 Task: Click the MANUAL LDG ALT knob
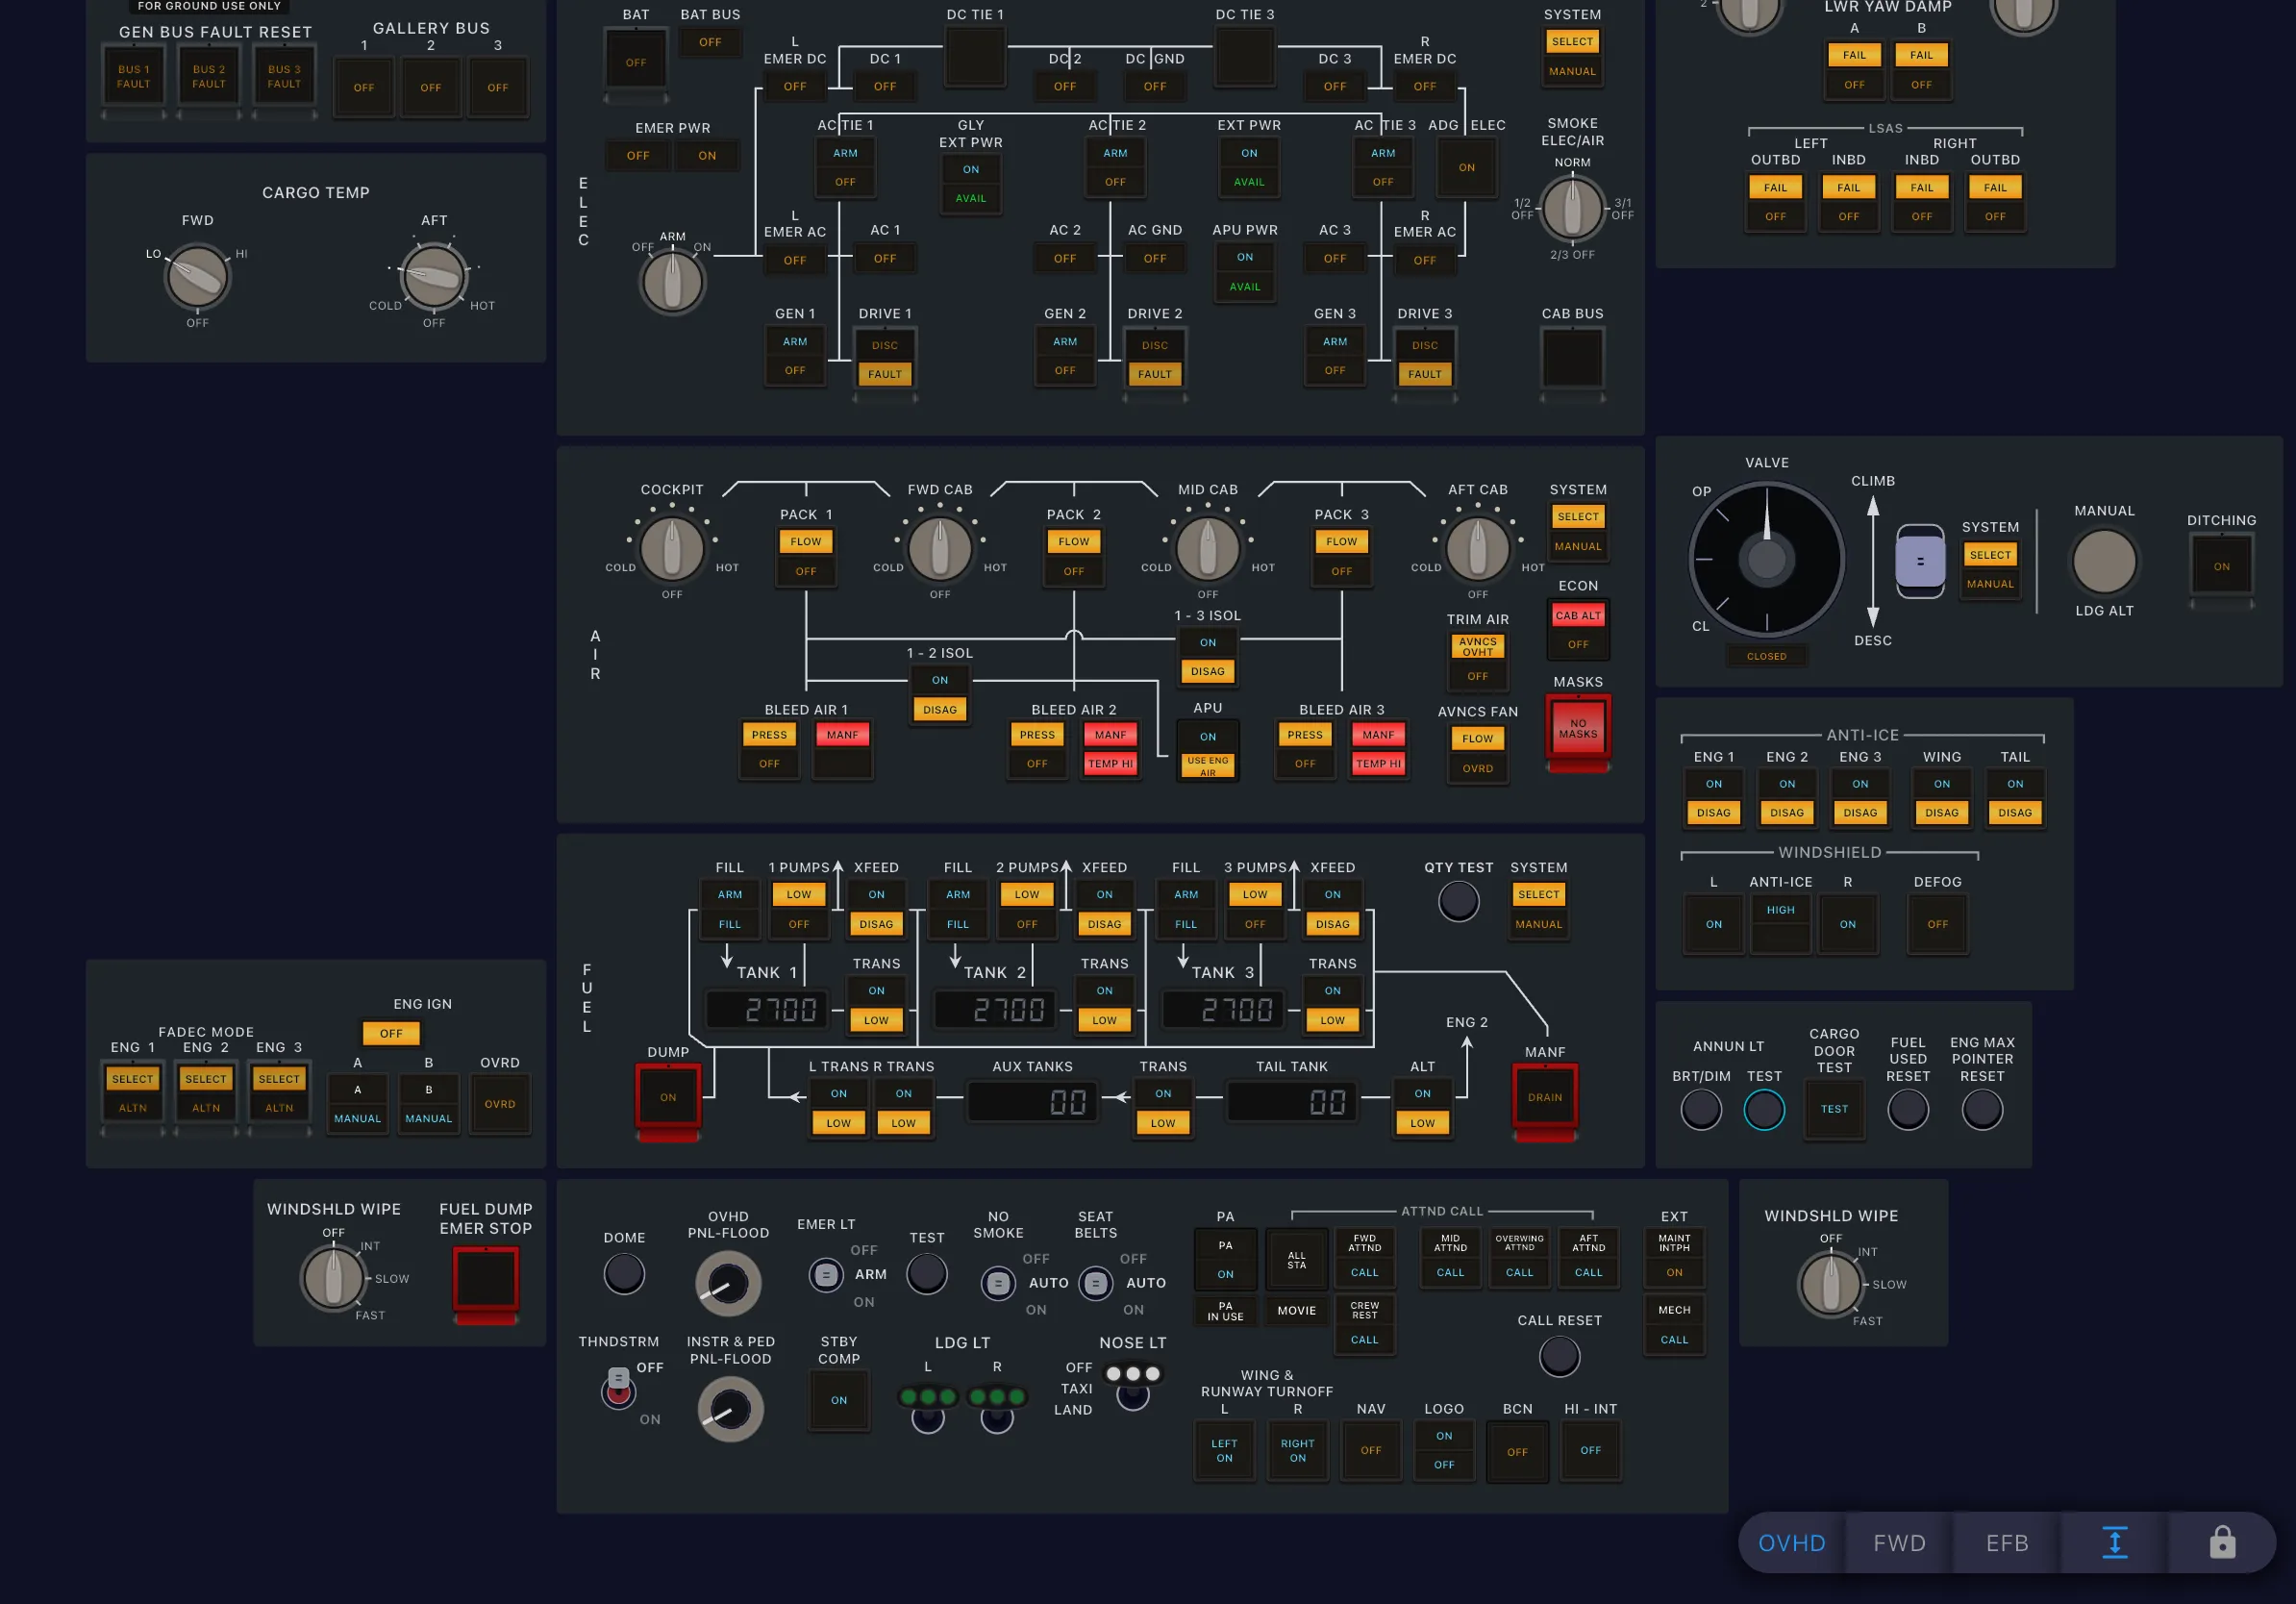(x=2104, y=561)
